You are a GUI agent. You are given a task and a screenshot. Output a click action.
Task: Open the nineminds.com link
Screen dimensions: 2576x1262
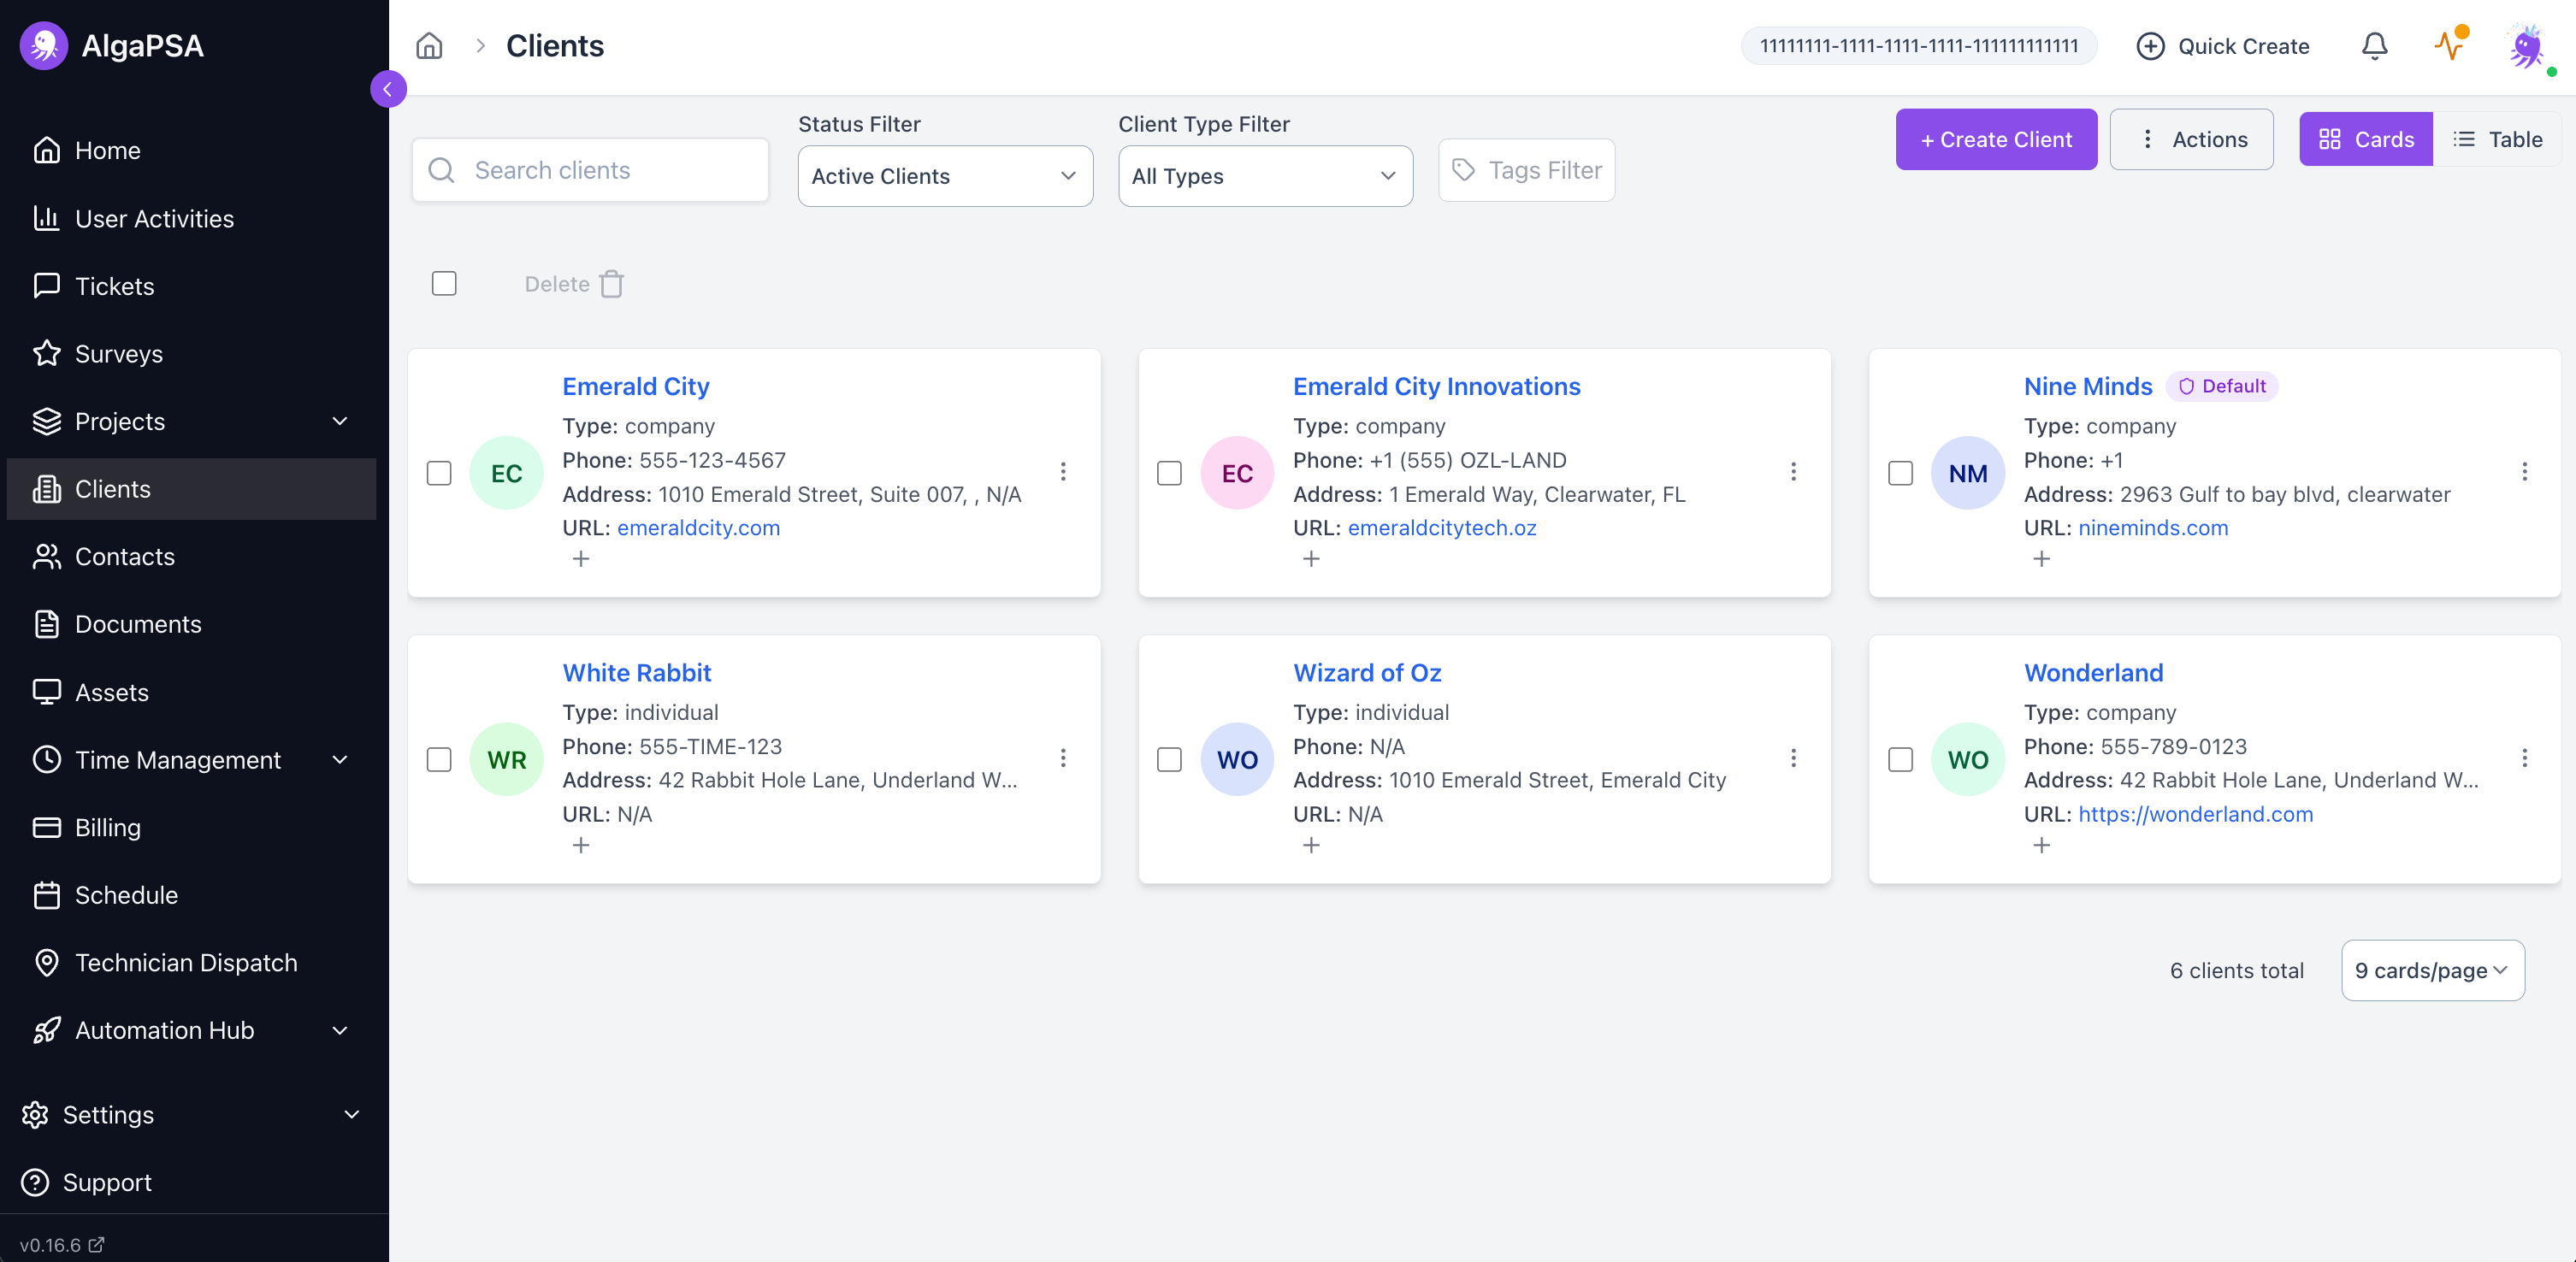tap(2153, 528)
